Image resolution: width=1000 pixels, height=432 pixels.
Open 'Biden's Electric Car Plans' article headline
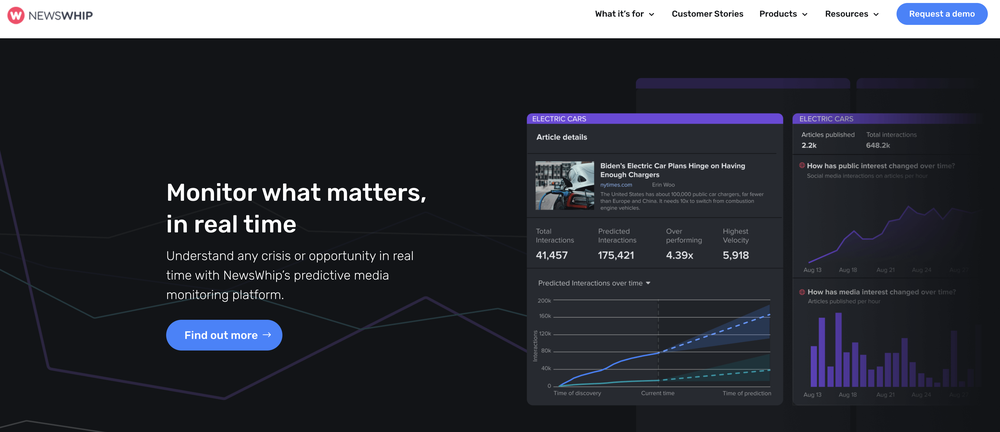click(672, 170)
